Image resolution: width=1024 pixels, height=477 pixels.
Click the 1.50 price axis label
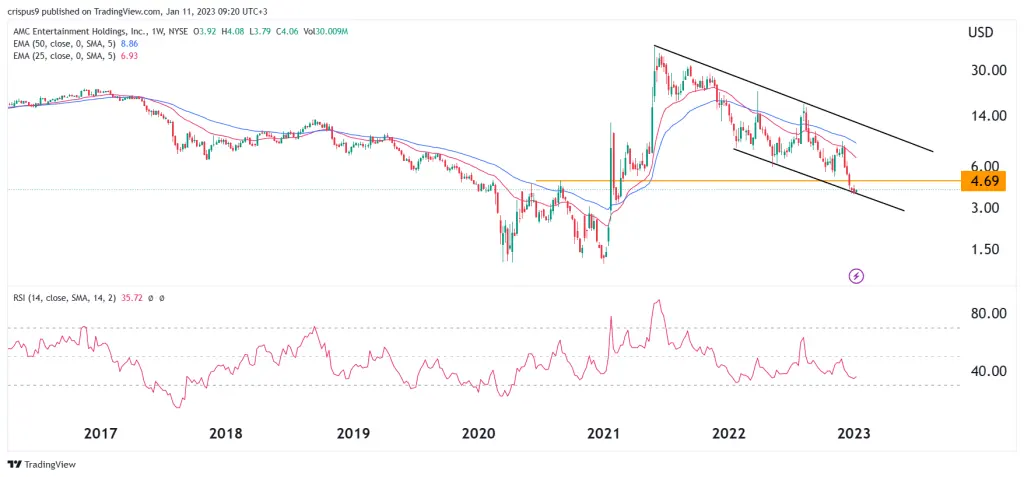[x=987, y=250]
